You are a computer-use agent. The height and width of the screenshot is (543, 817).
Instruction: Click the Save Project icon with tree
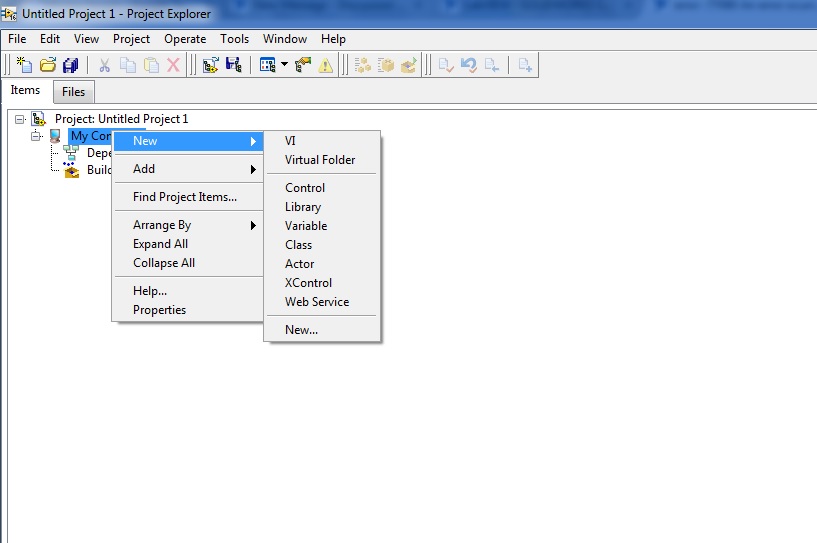(233, 65)
